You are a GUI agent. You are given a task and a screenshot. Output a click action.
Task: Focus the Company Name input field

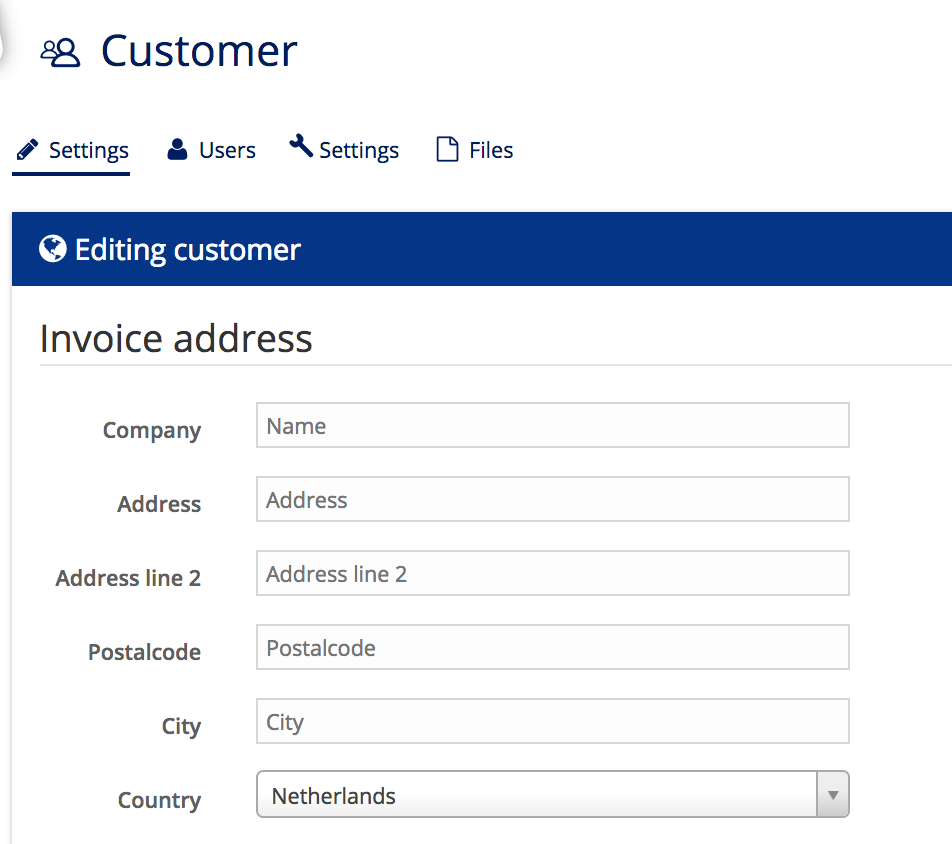(x=552, y=425)
